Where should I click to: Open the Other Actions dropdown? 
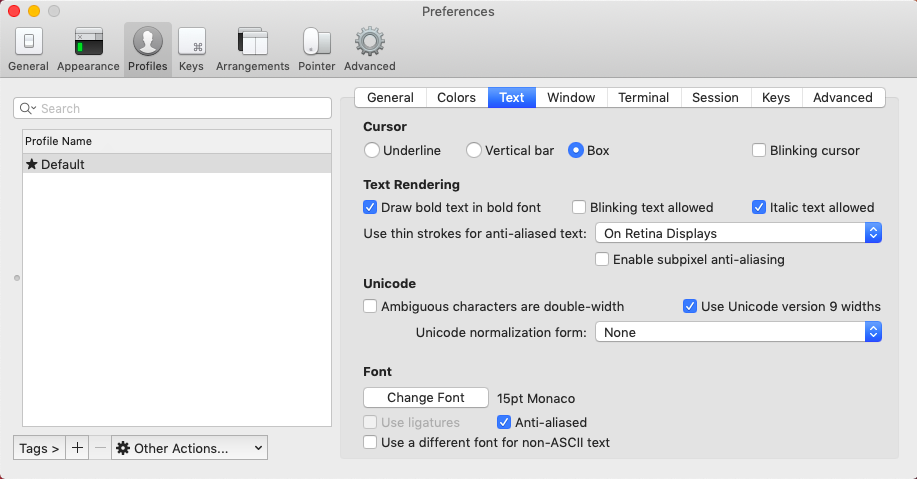coord(190,448)
